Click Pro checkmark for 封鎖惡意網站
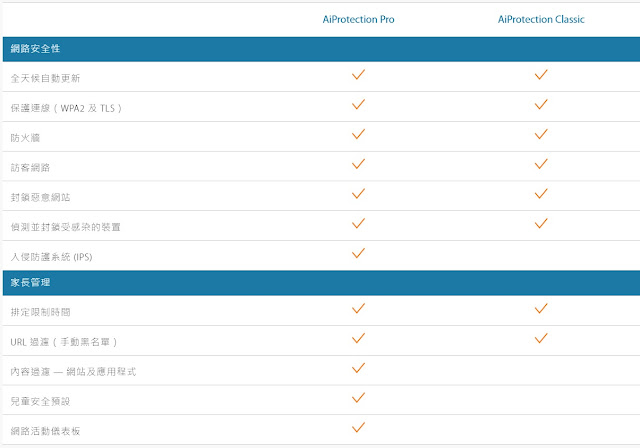The width and height of the screenshot is (640, 448). coord(358,194)
